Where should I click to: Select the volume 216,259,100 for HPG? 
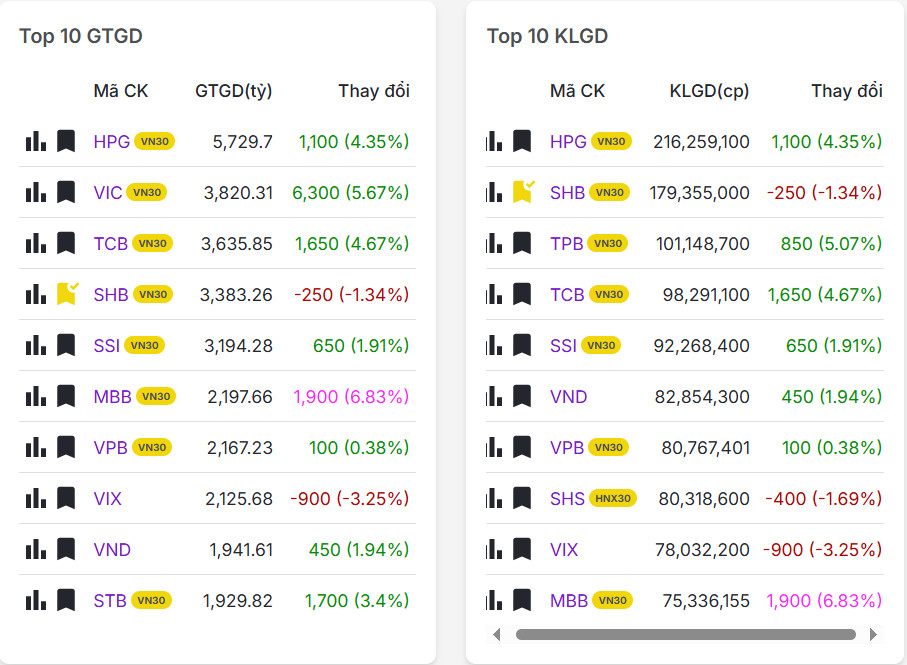(702, 142)
